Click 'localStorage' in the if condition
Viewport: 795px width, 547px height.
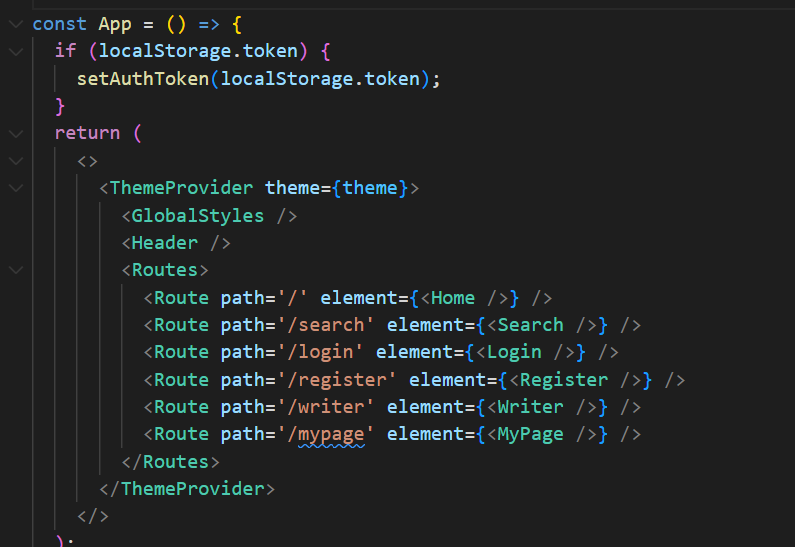[165, 51]
